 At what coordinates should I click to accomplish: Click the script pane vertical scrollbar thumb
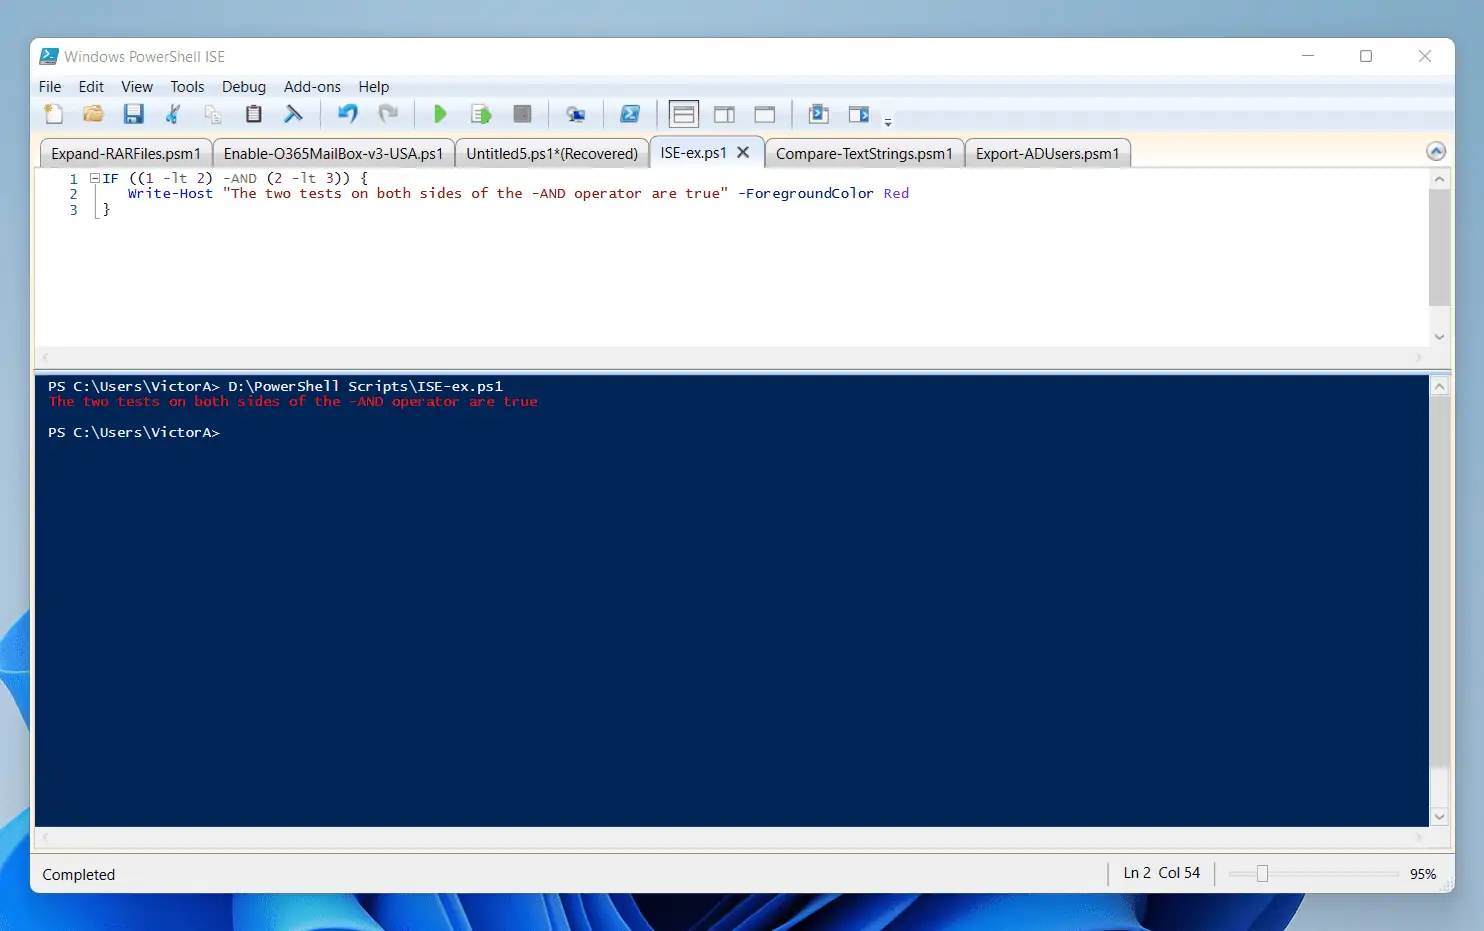[1439, 247]
